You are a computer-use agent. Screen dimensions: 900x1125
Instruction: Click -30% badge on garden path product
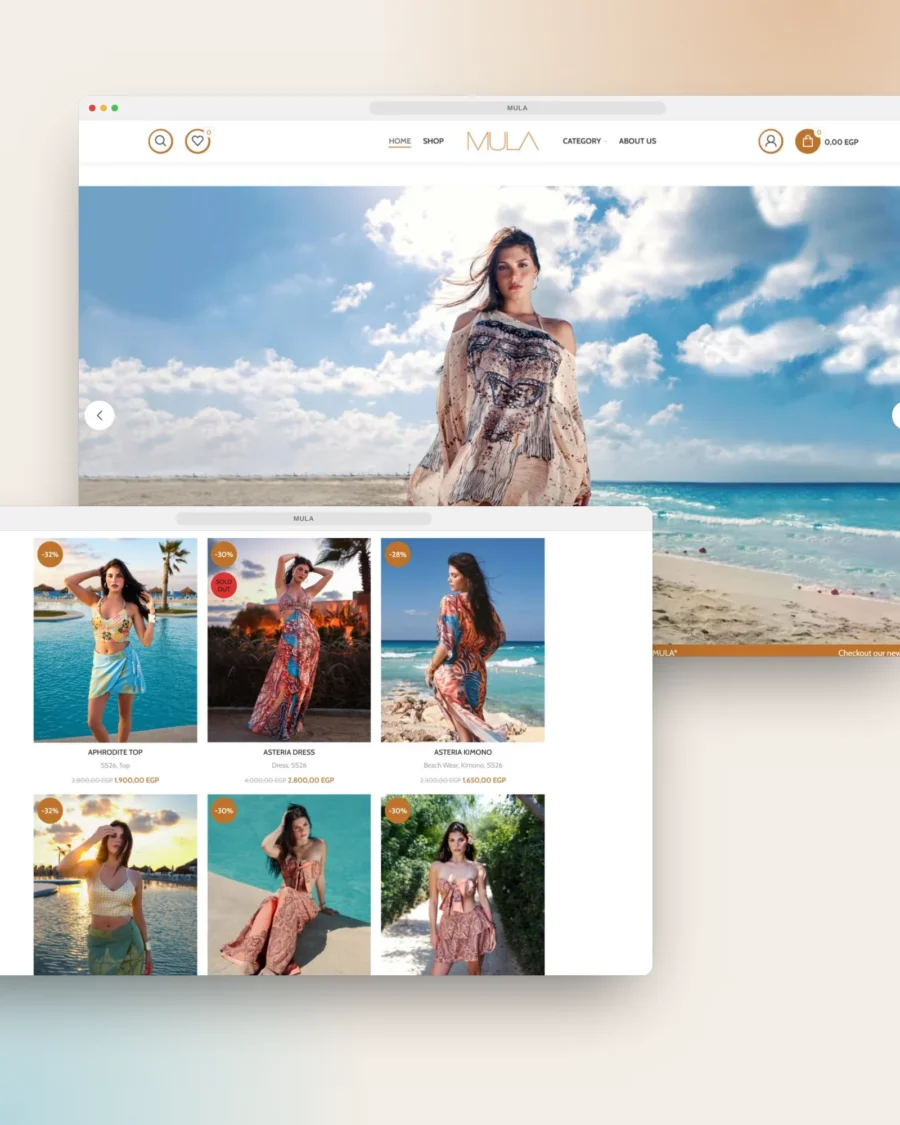point(398,811)
